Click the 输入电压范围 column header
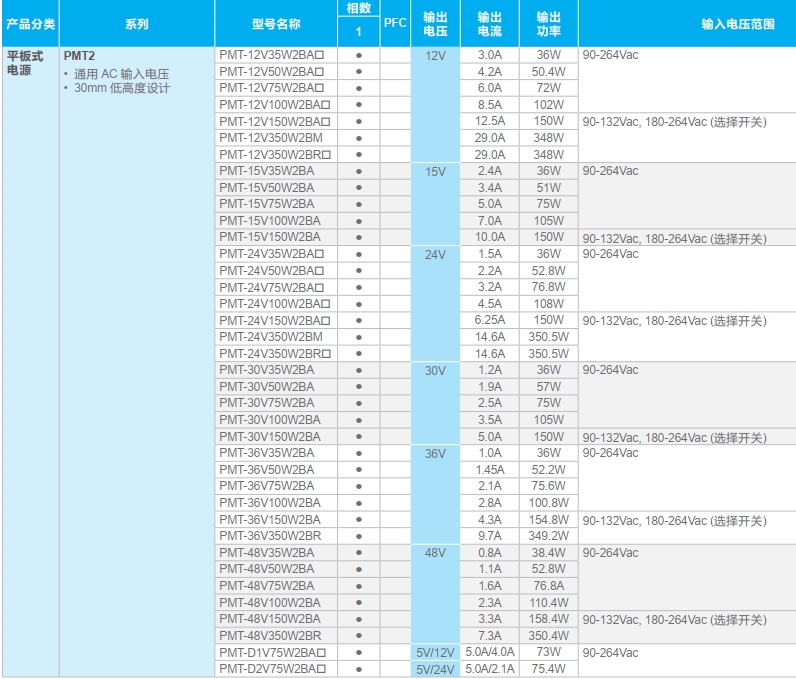The image size is (796, 679). (x=737, y=24)
